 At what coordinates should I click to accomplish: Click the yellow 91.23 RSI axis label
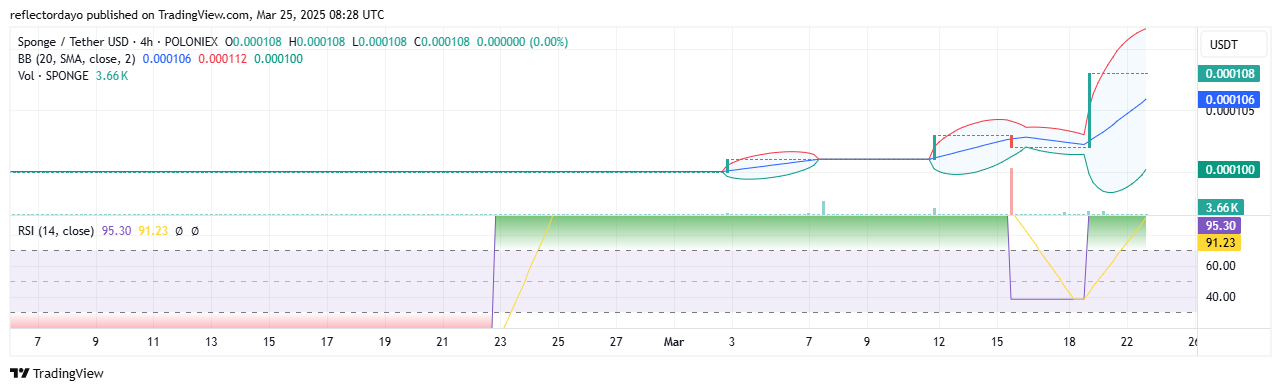(1221, 242)
